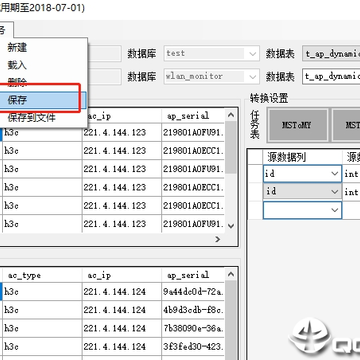Choose 载入 in the task menu
This screenshot has width=360, height=360.
point(17,65)
